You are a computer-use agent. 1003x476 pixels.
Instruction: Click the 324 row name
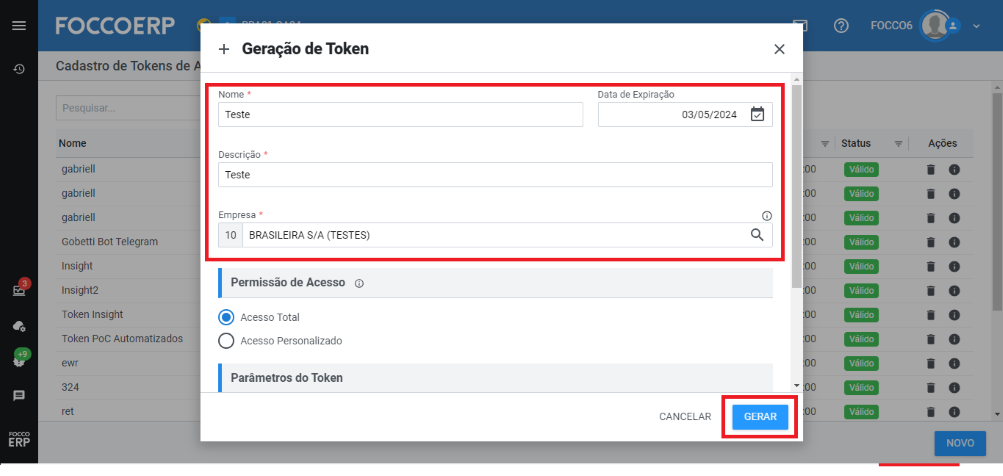click(70, 388)
